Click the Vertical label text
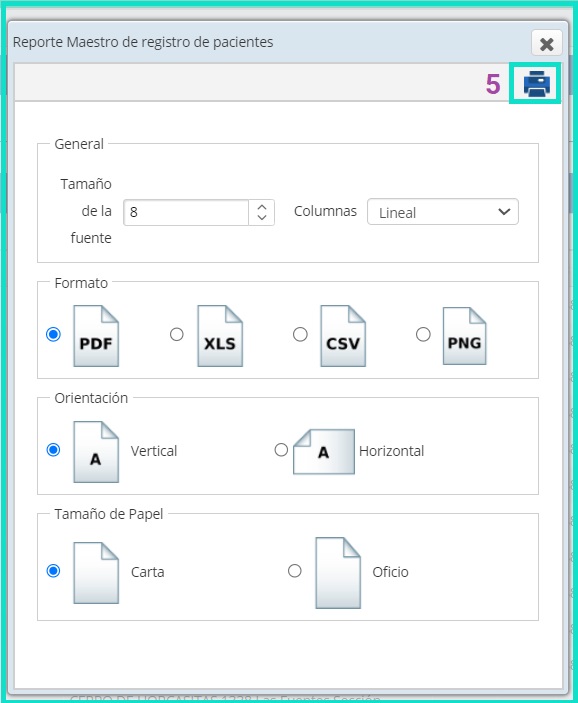The width and height of the screenshot is (578, 703). [154, 451]
